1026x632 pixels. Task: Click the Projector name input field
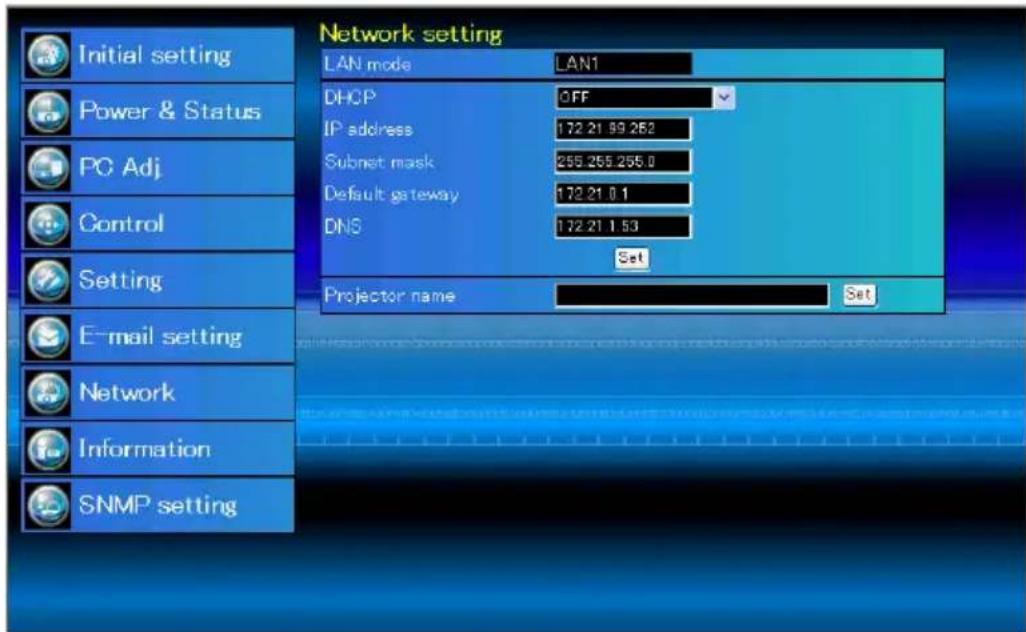tap(692, 295)
